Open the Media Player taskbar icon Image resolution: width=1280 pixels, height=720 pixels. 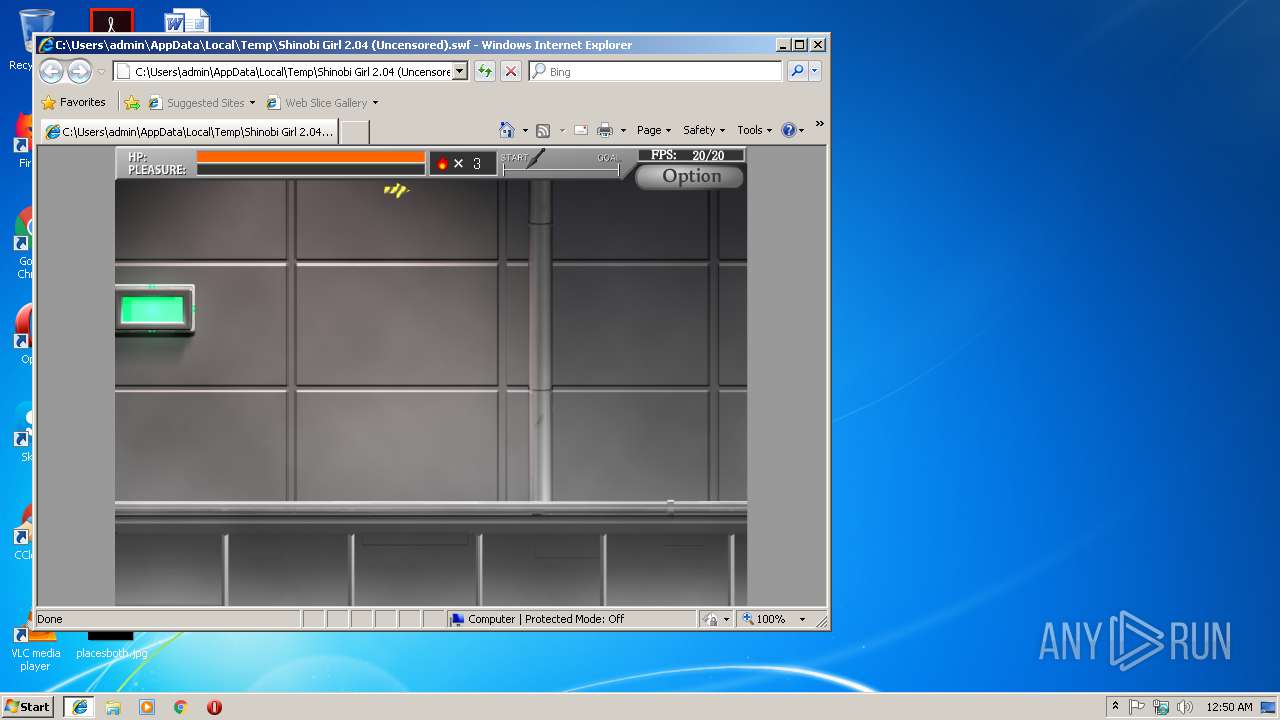[147, 707]
